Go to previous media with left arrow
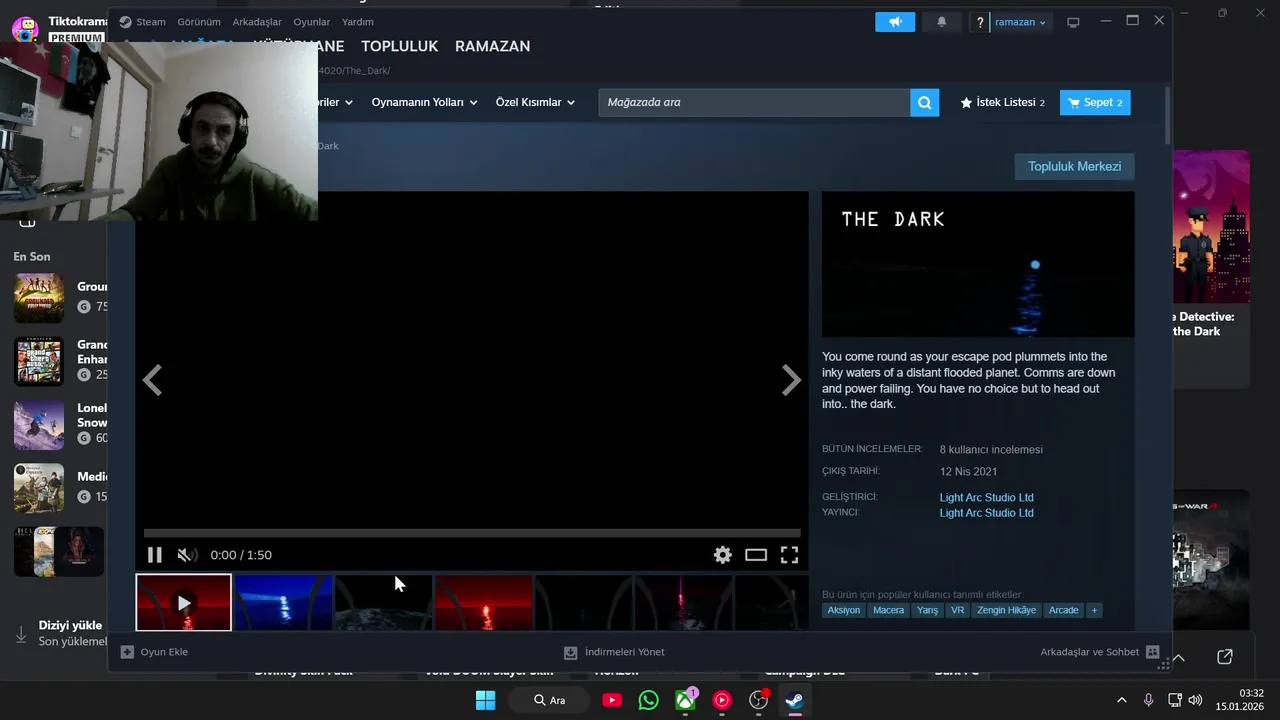Screen dimensions: 1280x720 click(x=152, y=380)
